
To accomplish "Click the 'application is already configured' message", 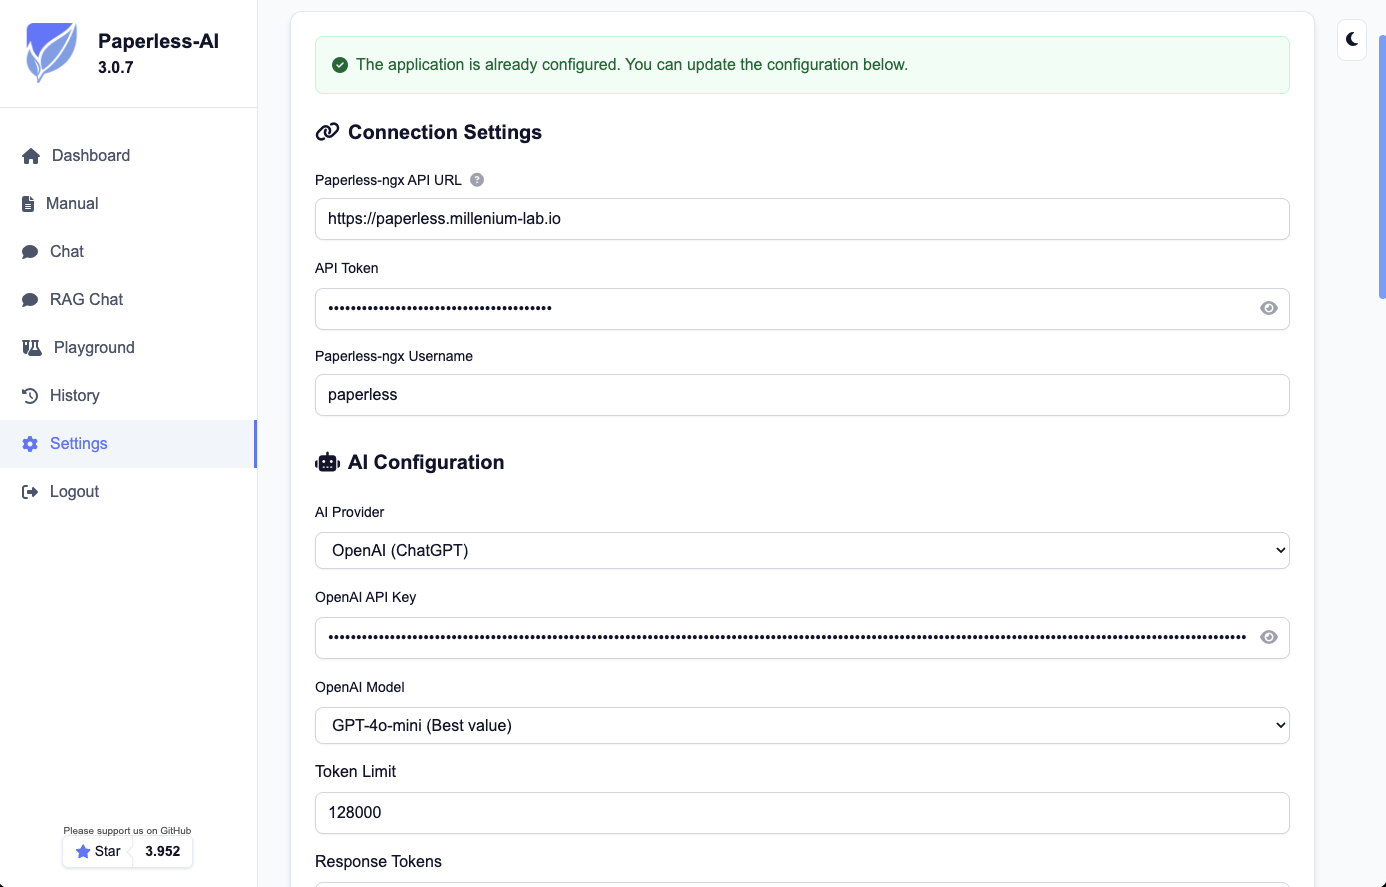I will [632, 65].
